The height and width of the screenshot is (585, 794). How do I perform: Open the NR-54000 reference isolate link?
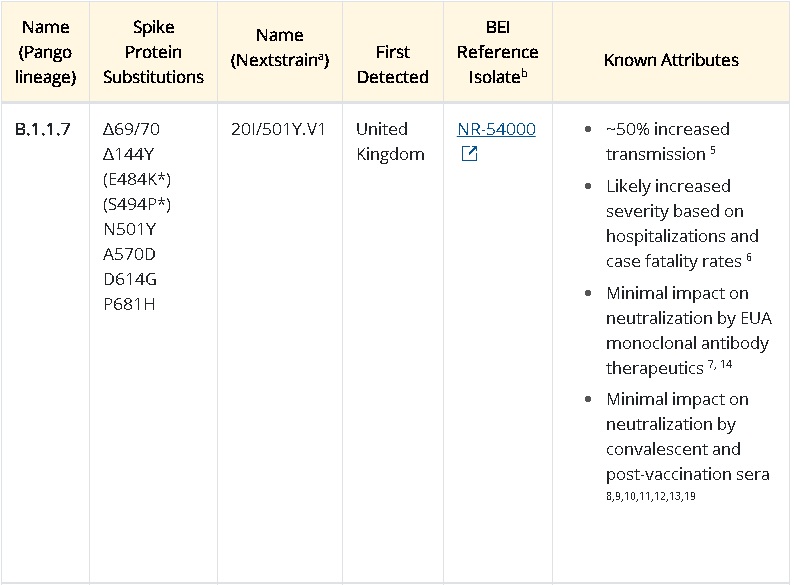(x=496, y=129)
